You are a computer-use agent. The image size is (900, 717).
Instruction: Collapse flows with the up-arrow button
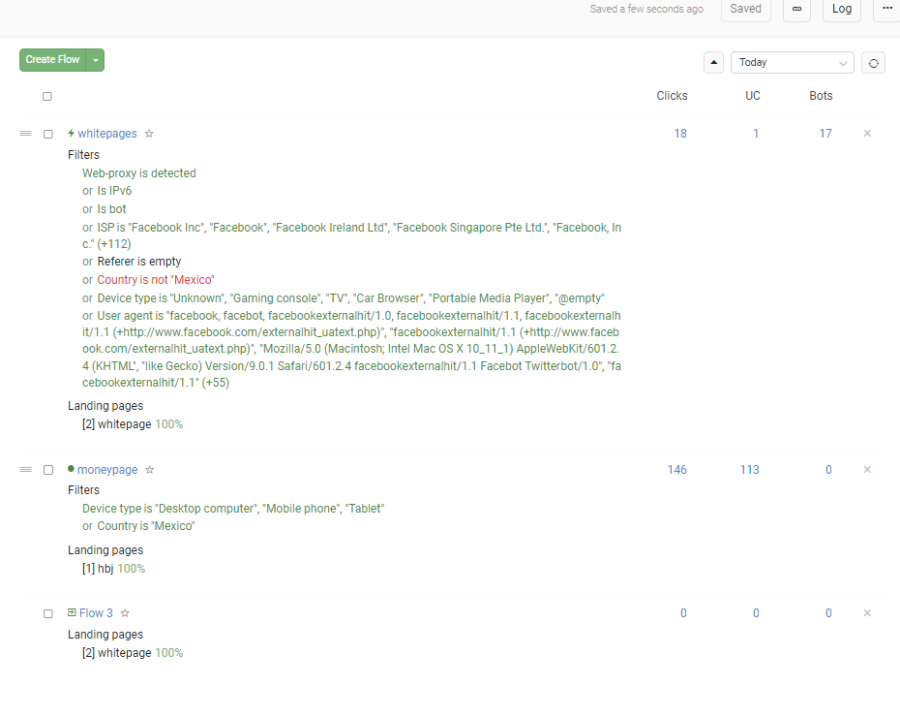coord(713,63)
